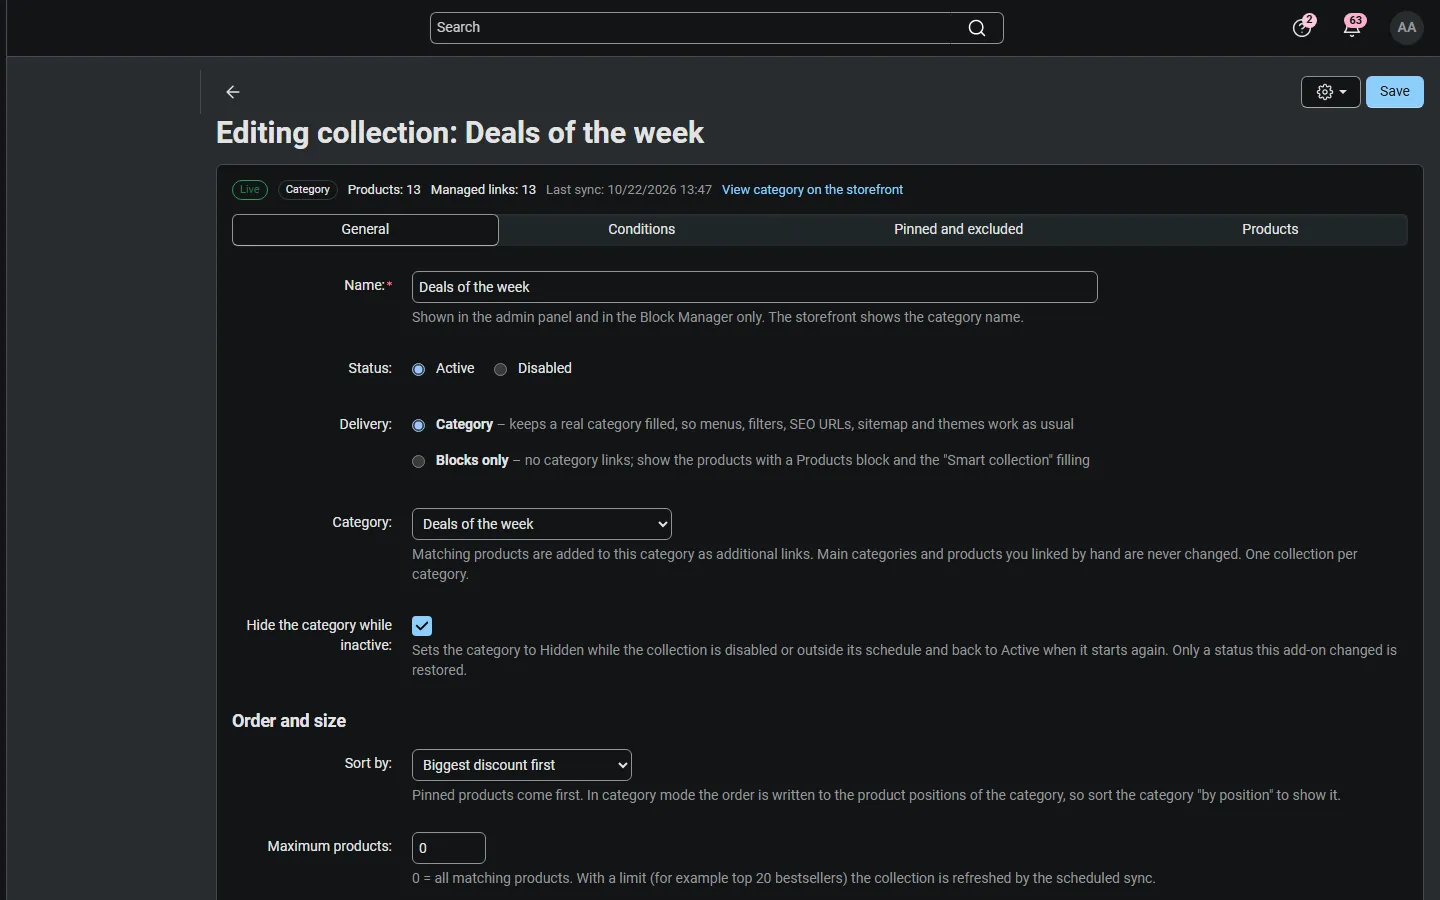Screen dimensions: 1440x900
Task: Open the Category dropdown
Action: point(542,524)
